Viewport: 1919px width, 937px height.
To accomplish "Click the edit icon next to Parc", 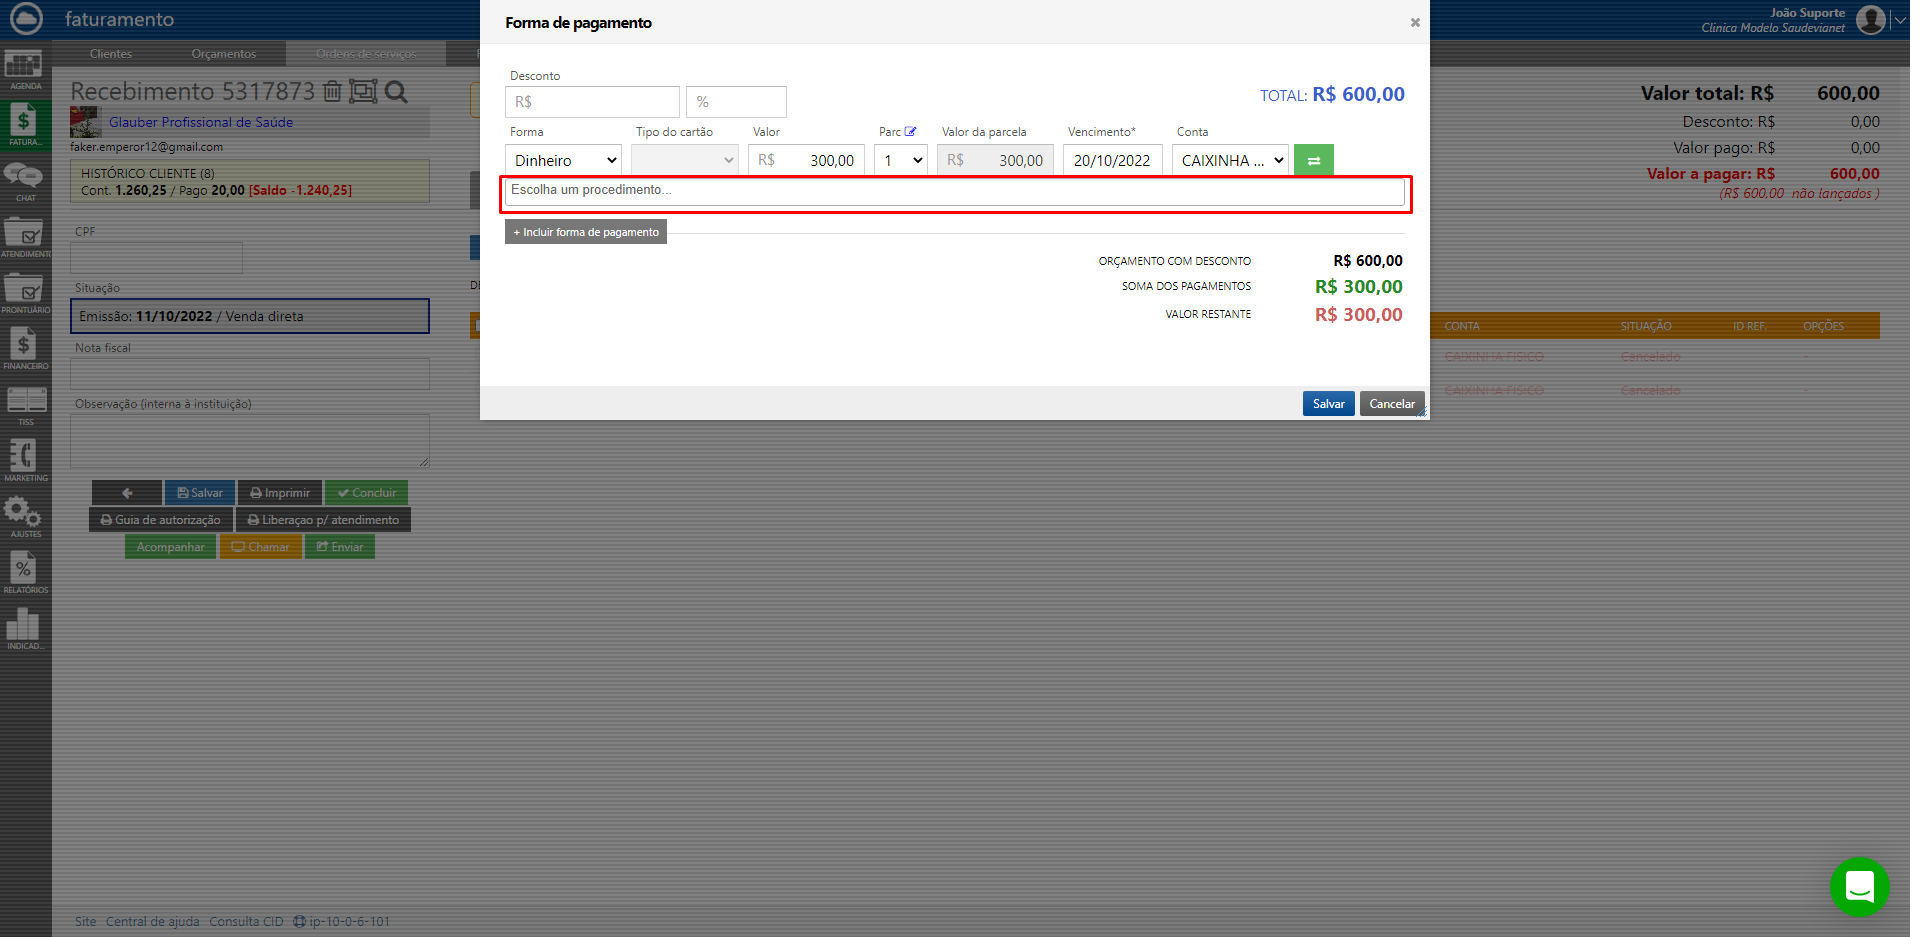I will click(910, 131).
